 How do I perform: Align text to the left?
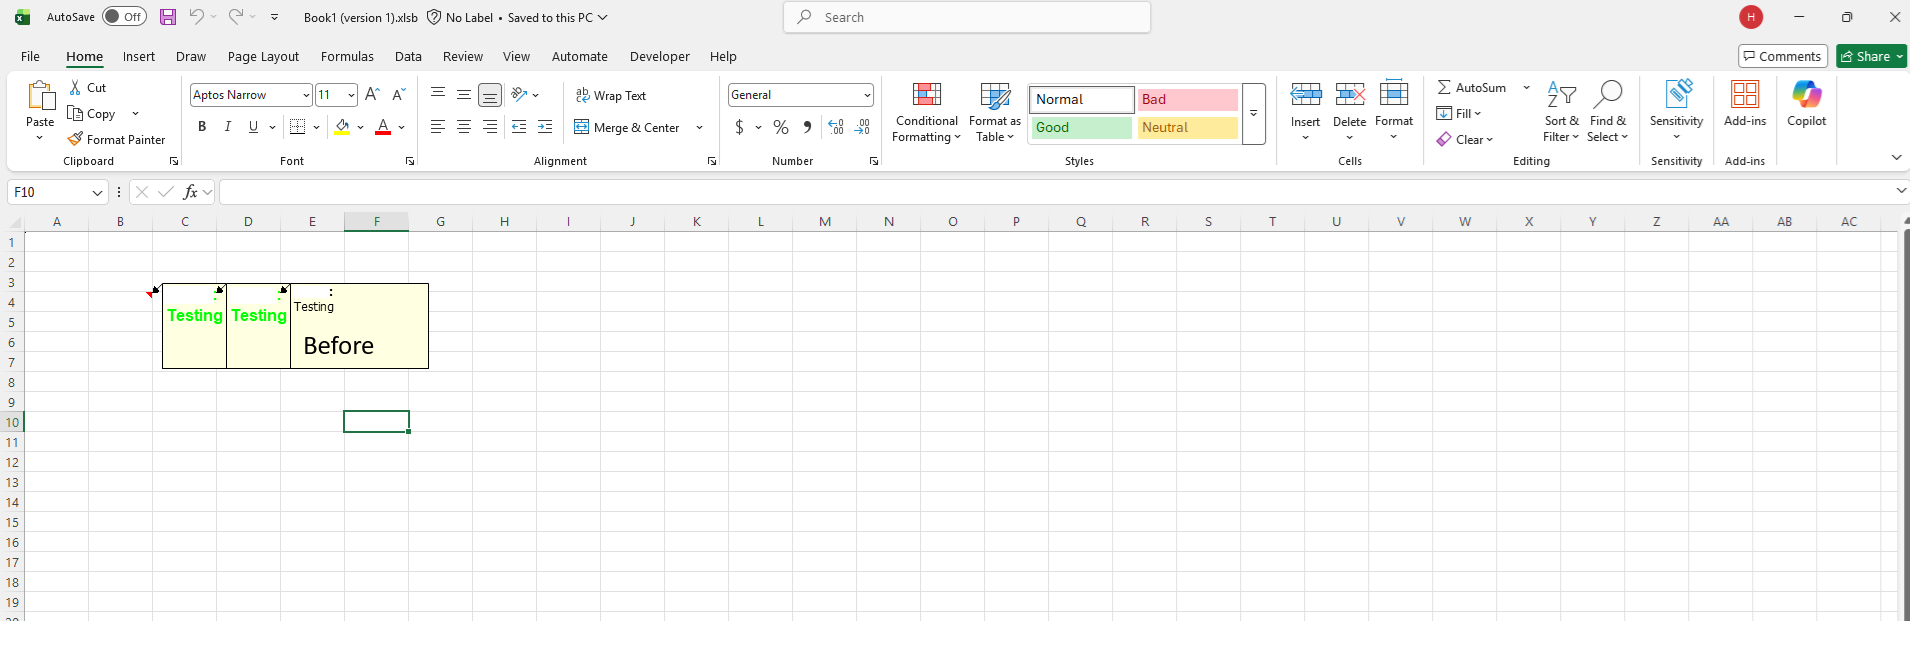pos(438,127)
